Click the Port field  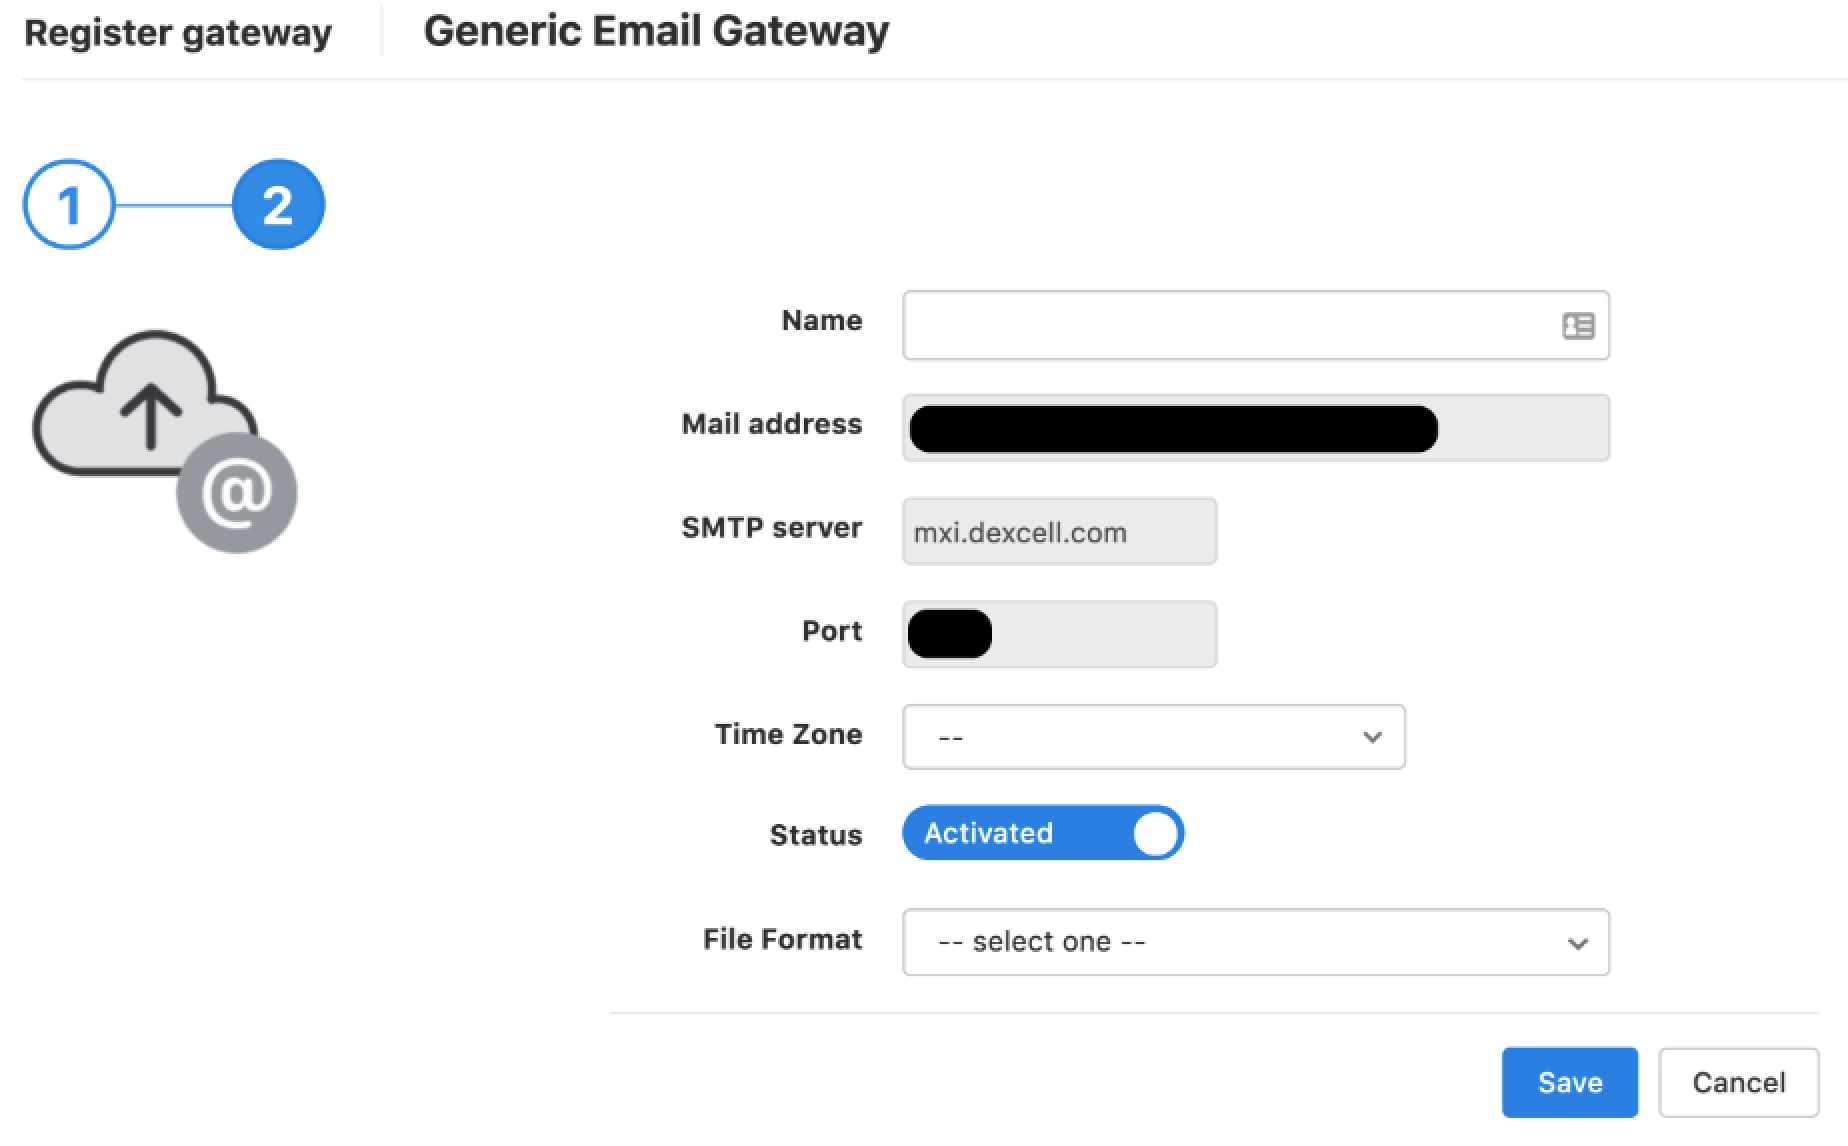coord(1059,634)
